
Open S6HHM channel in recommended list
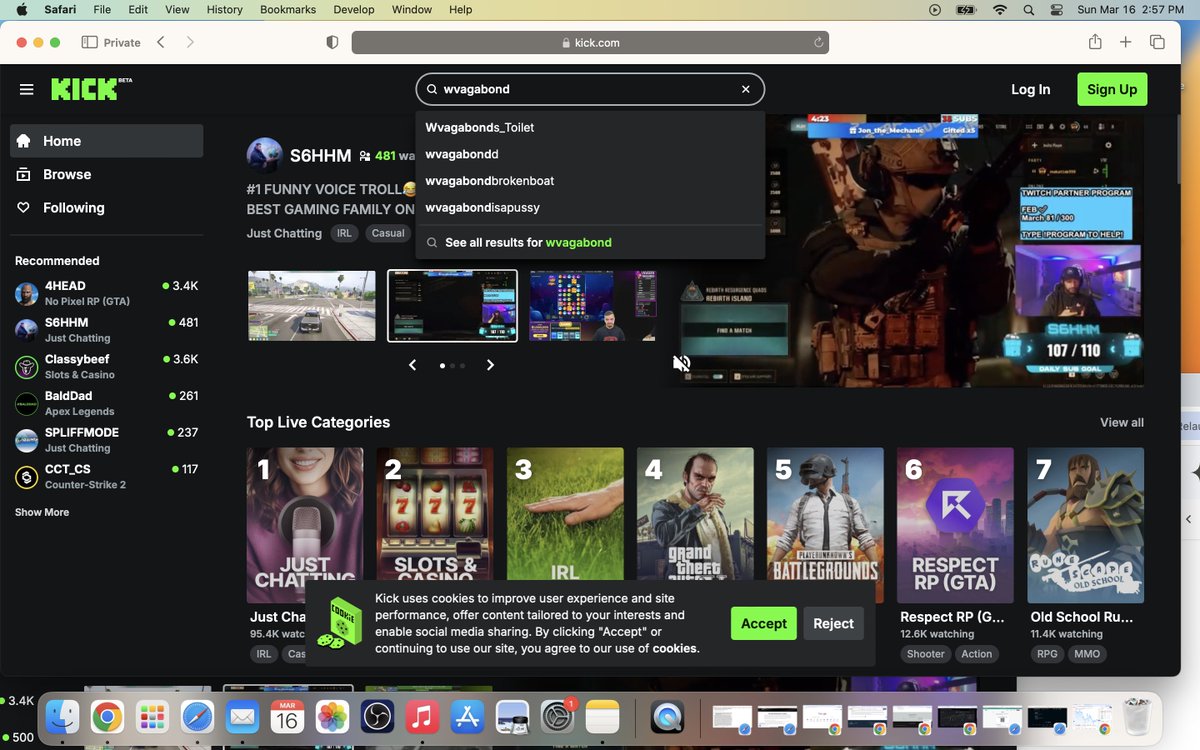click(x=106, y=329)
